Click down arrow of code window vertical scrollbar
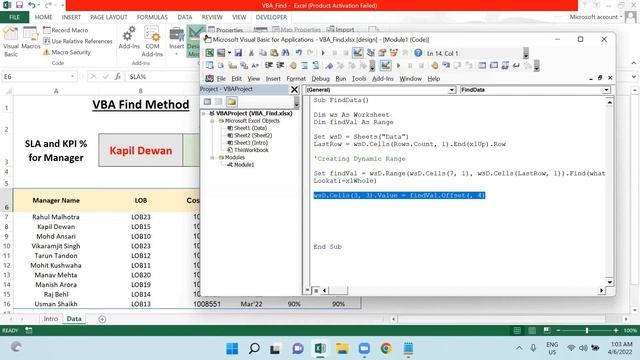 tap(609, 282)
